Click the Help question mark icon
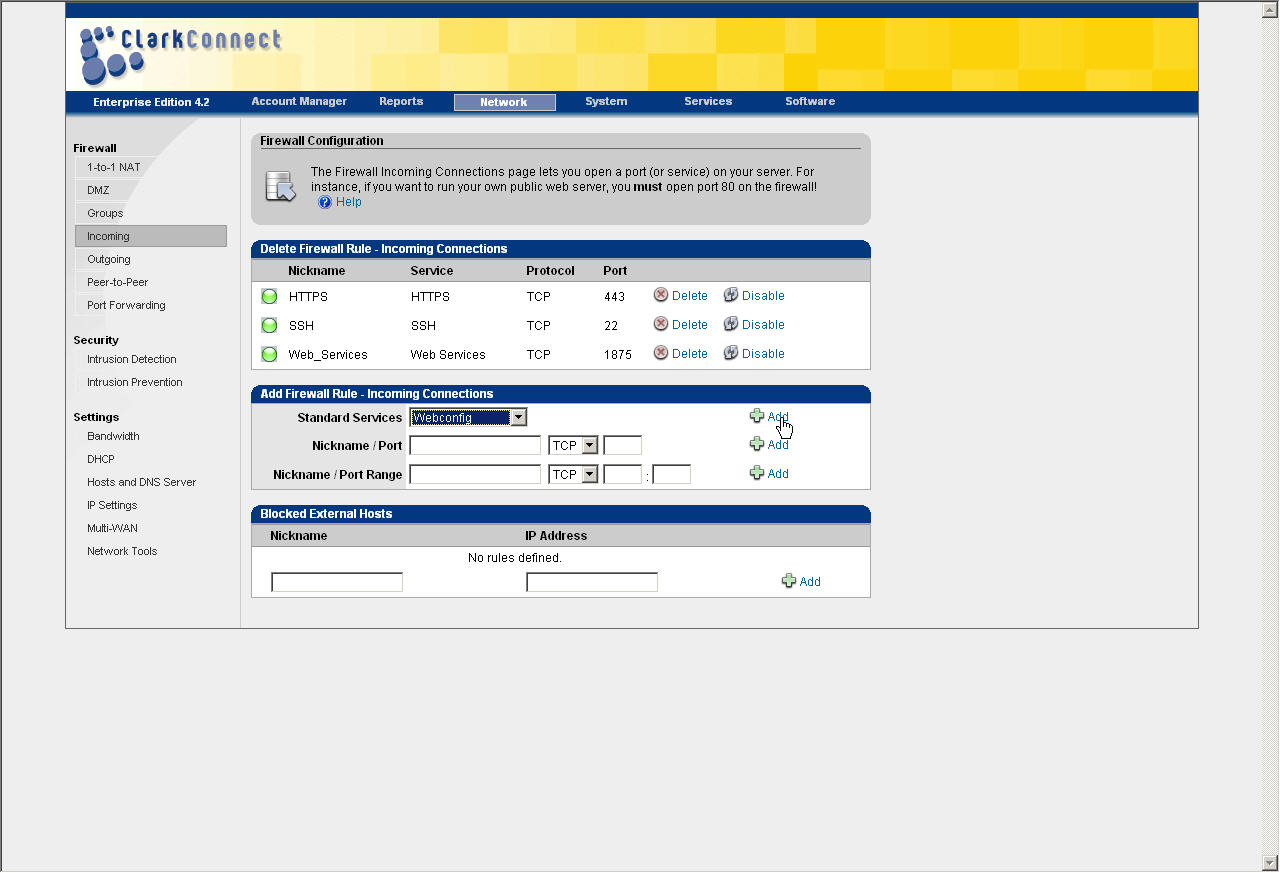Image resolution: width=1280 pixels, height=873 pixels. [x=325, y=202]
